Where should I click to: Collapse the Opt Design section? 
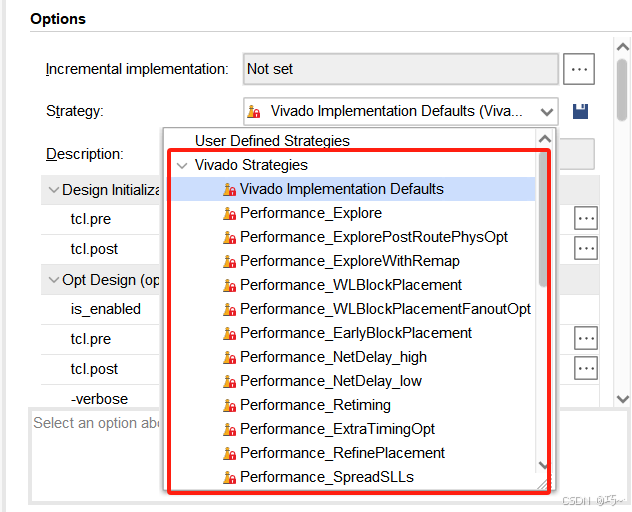pyautogui.click(x=54, y=280)
